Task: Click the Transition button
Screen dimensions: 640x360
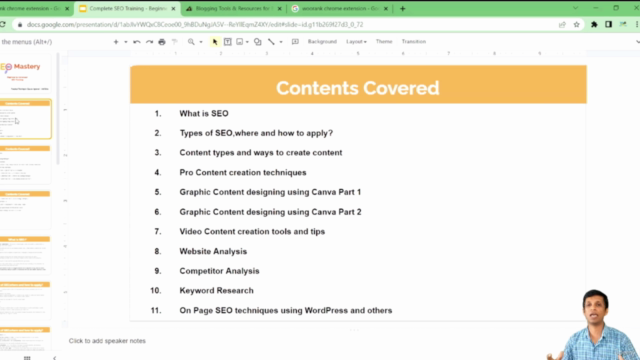Action: (413, 42)
